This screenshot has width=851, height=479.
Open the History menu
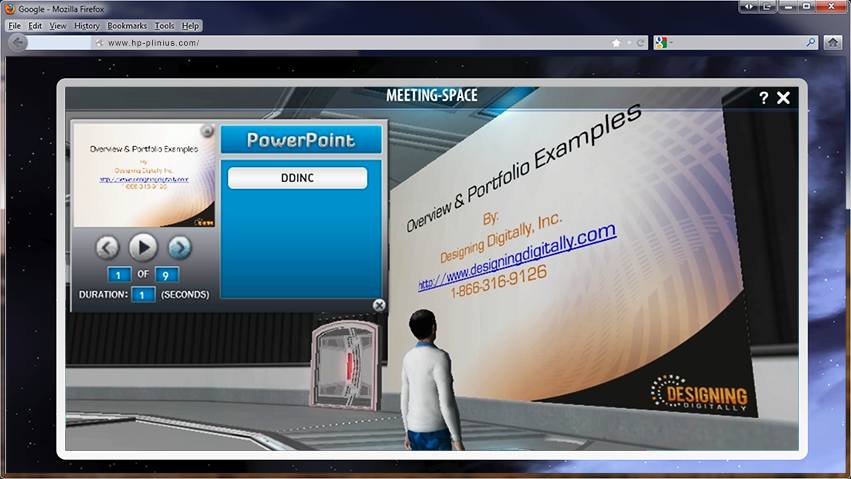point(87,25)
